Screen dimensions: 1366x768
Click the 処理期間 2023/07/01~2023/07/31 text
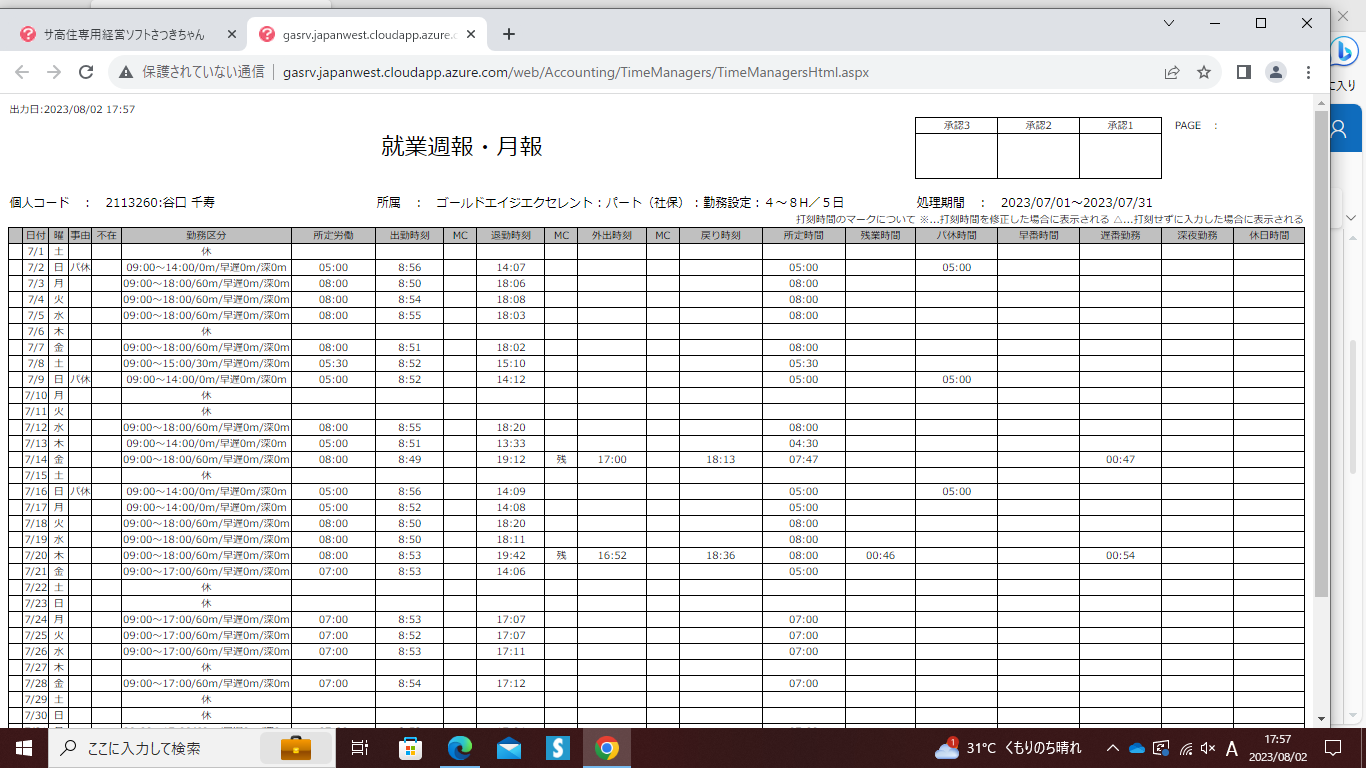[x=1034, y=202]
